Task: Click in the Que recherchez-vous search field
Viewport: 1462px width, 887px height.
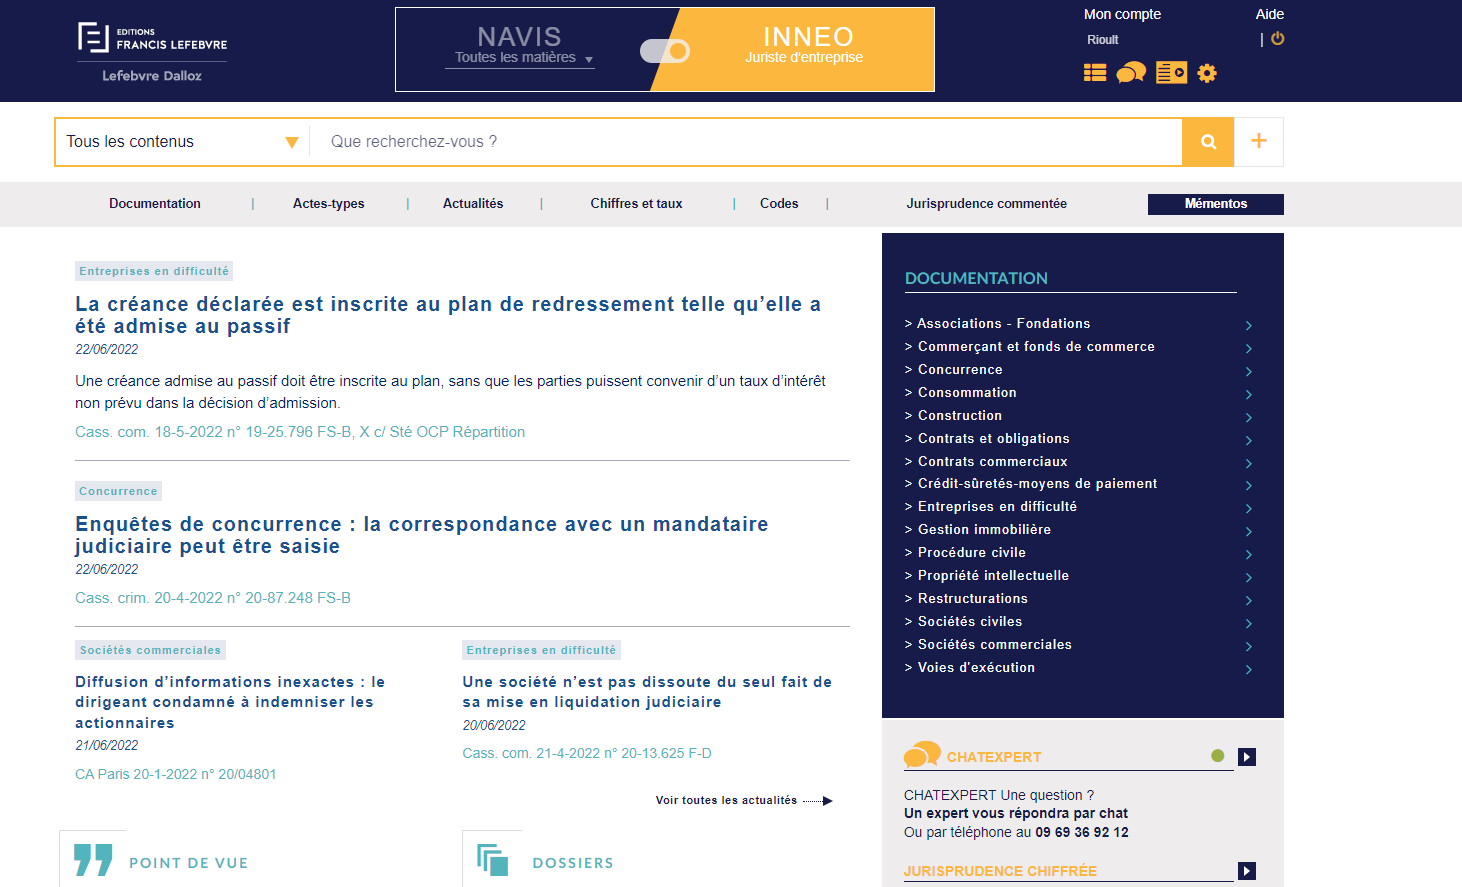Action: click(746, 142)
